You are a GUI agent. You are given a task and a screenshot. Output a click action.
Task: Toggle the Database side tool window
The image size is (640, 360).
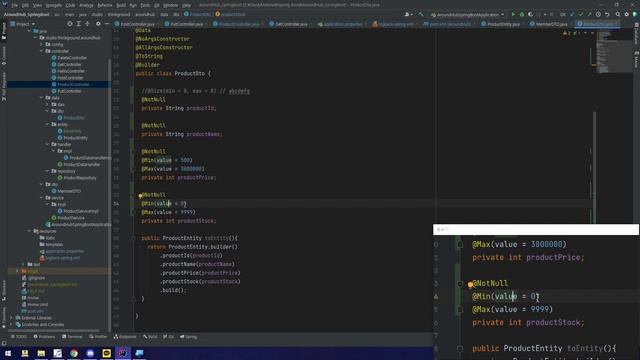[636, 34]
